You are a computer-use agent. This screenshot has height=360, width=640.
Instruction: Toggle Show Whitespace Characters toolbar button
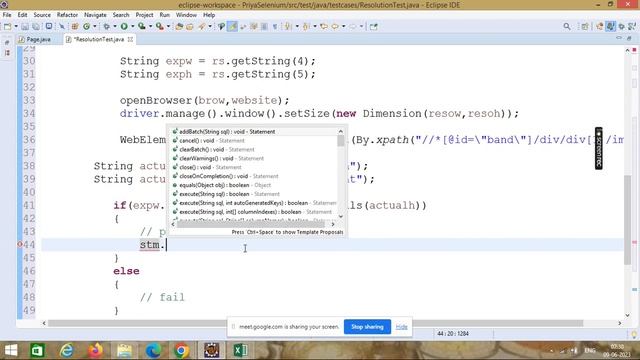pyautogui.click(x=275, y=27)
